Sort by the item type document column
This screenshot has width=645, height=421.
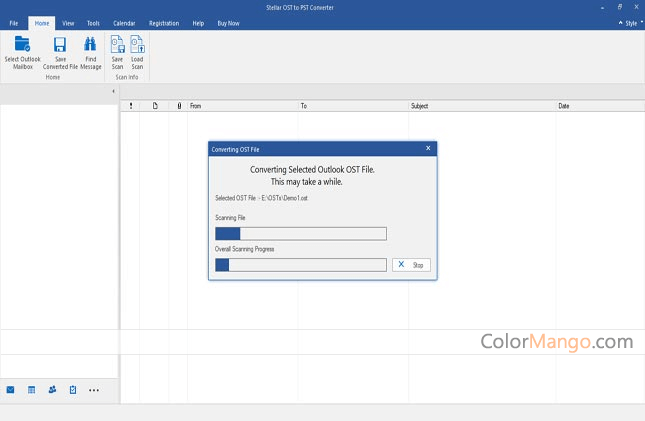point(155,106)
